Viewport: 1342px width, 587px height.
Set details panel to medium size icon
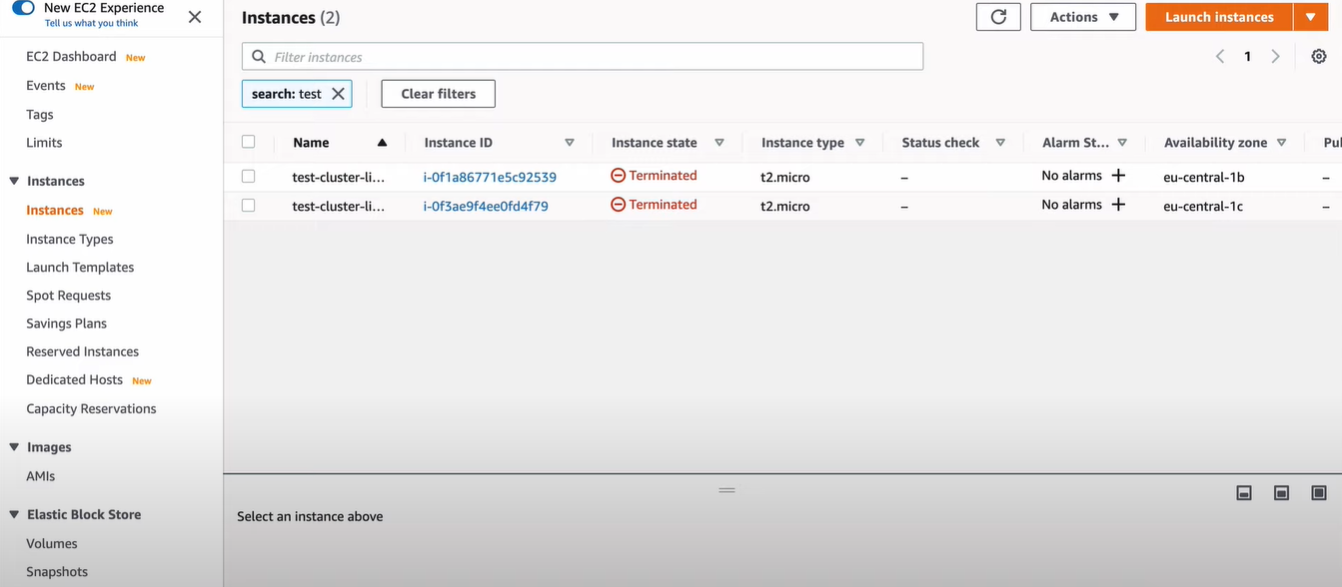(1281, 493)
